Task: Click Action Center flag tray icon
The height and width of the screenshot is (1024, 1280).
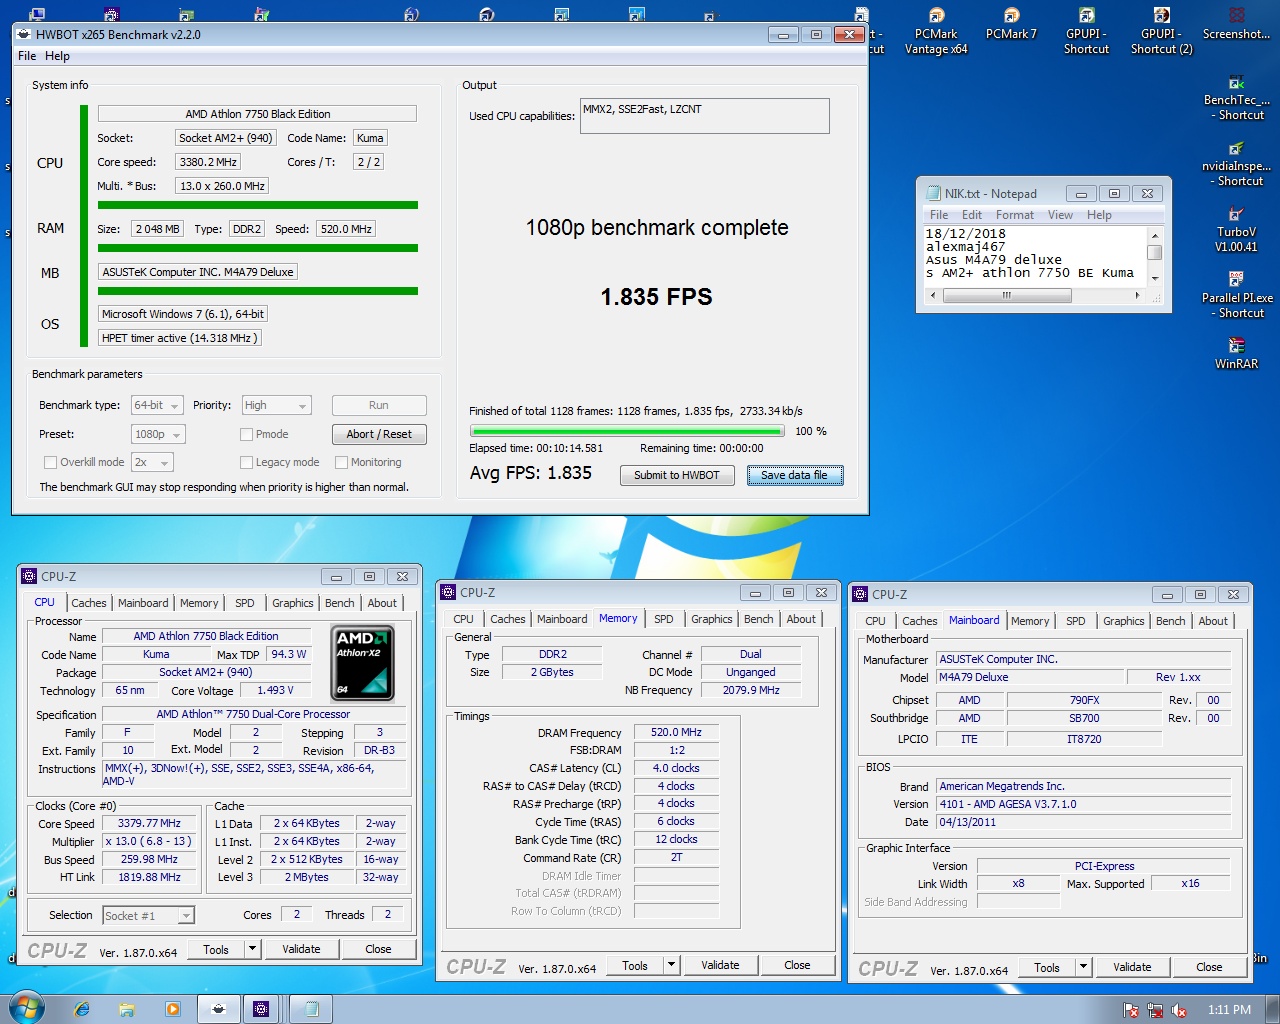Action: click(x=1131, y=1010)
